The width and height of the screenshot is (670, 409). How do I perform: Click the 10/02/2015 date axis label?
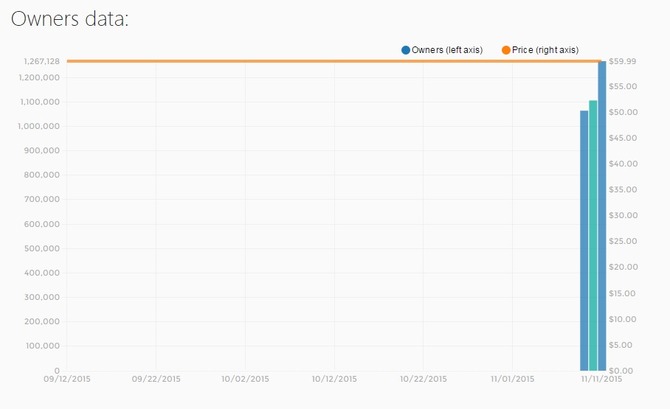pyautogui.click(x=245, y=379)
